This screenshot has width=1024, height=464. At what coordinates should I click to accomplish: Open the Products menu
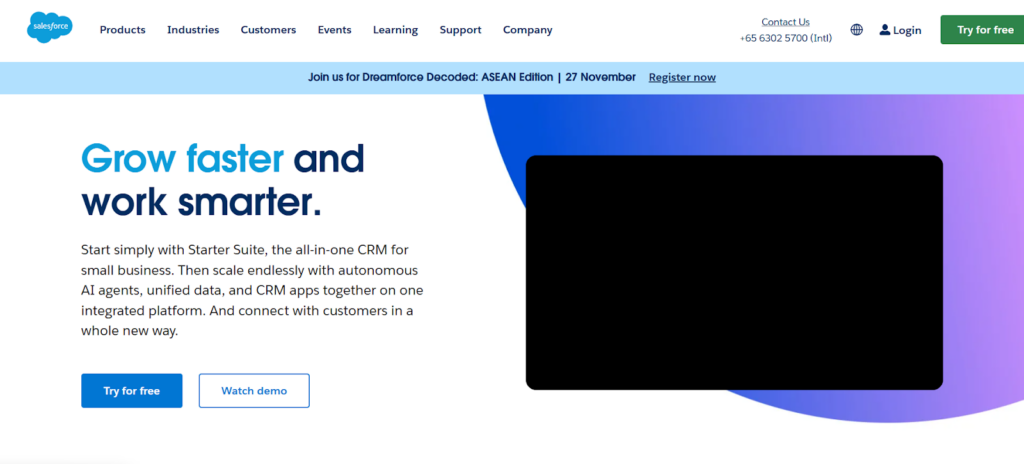(x=122, y=30)
